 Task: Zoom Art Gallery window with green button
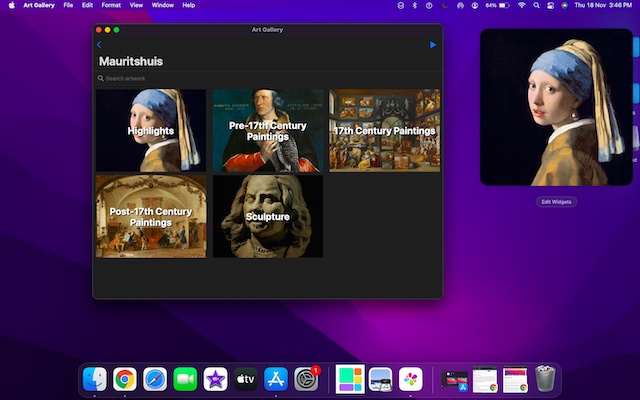click(116, 30)
